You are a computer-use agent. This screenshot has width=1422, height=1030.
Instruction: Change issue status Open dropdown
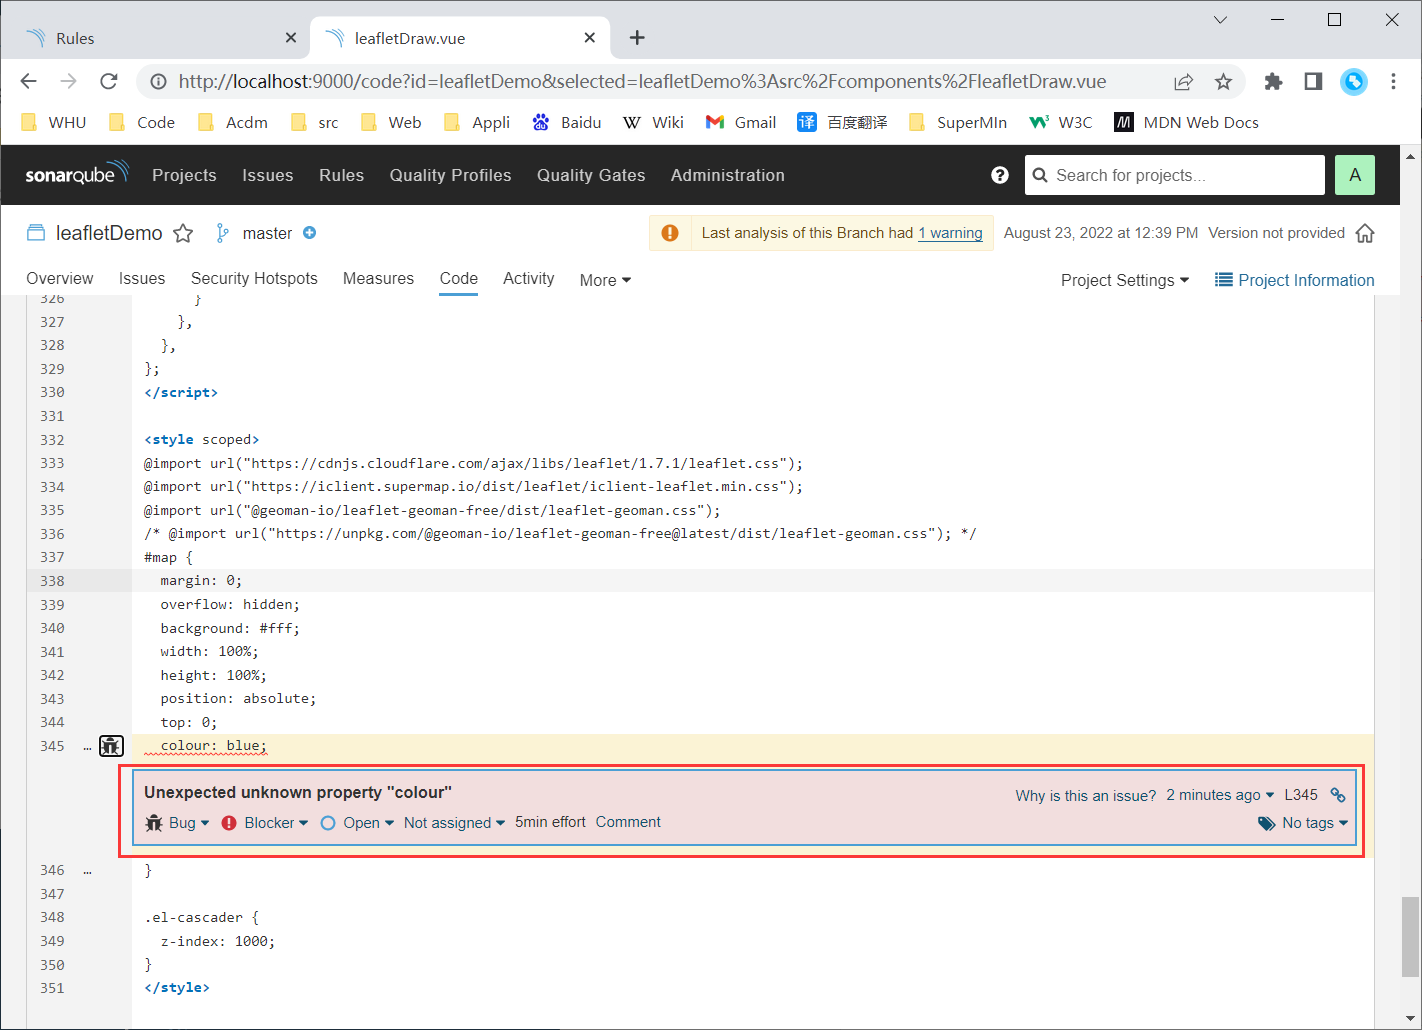[357, 823]
